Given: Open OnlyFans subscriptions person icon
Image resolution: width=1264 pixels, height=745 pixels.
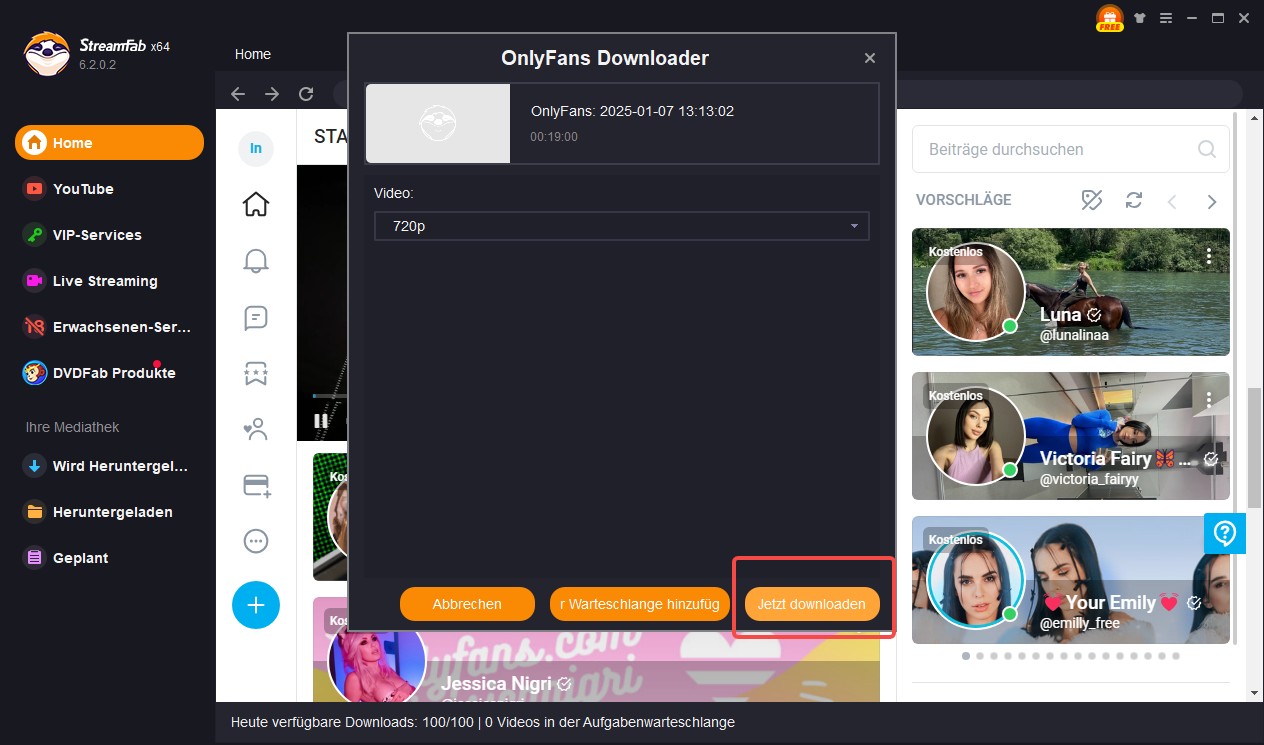Looking at the screenshot, I should (256, 430).
